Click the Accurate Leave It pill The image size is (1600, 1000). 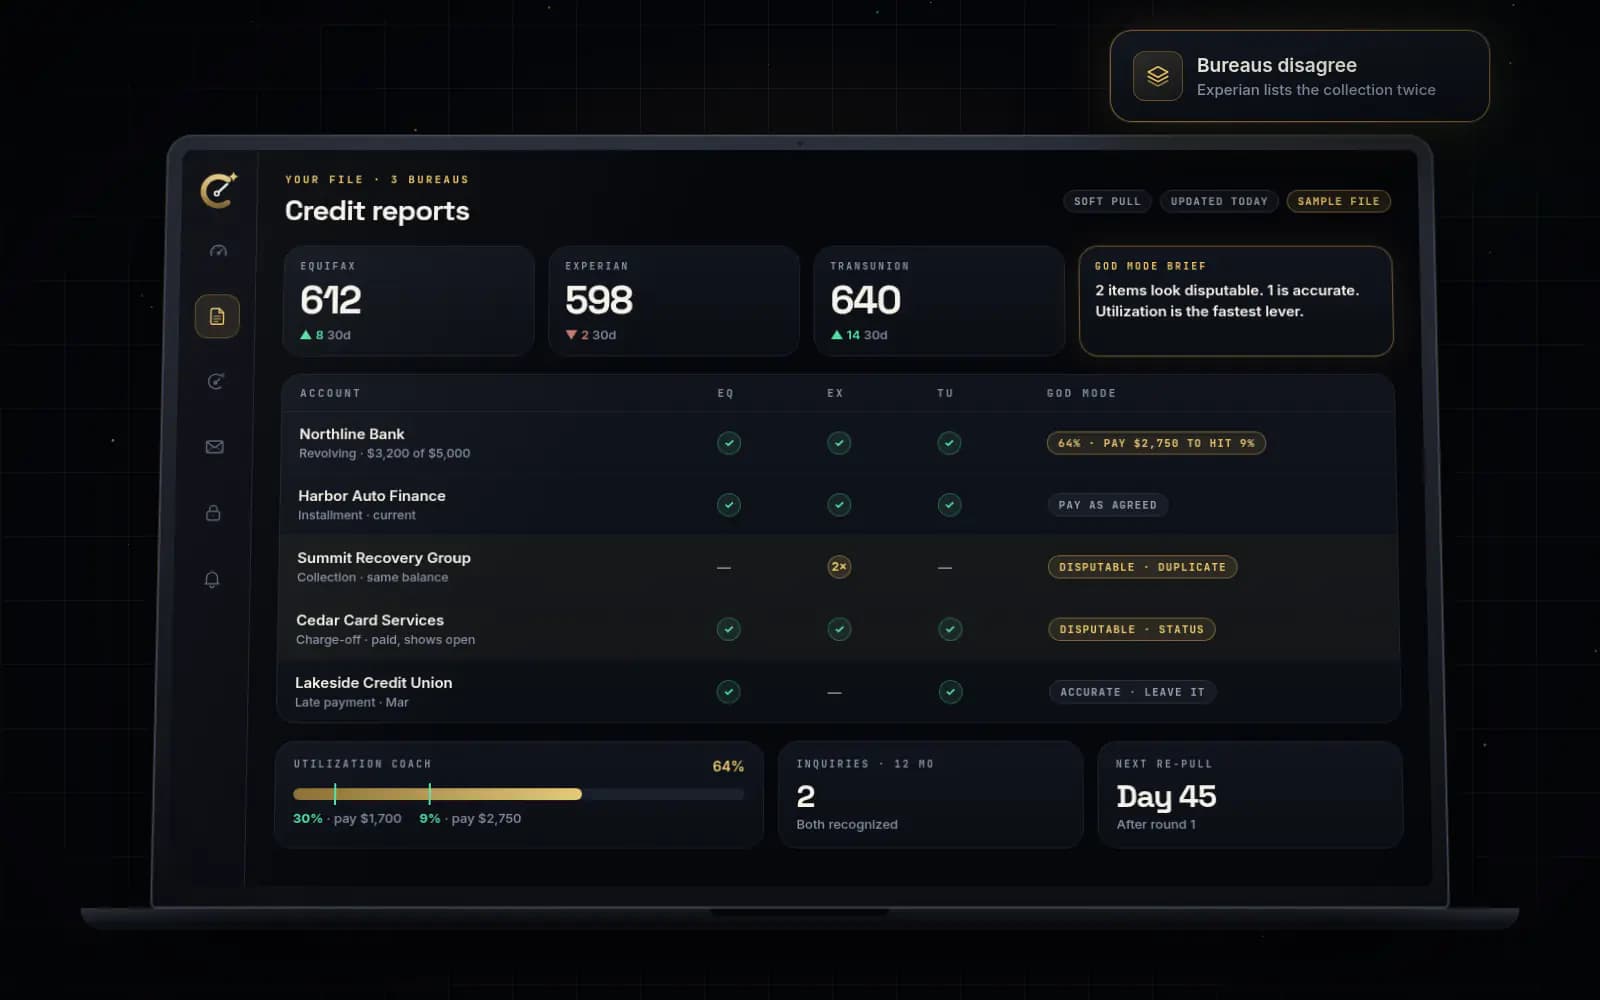pos(1132,692)
